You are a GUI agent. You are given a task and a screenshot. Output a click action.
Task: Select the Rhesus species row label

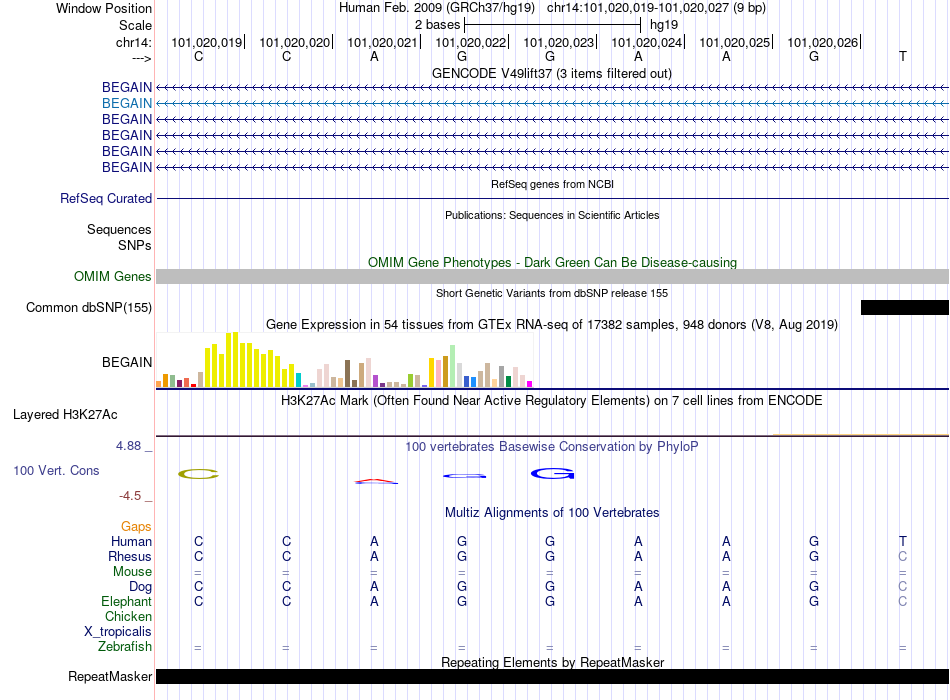[130, 556]
